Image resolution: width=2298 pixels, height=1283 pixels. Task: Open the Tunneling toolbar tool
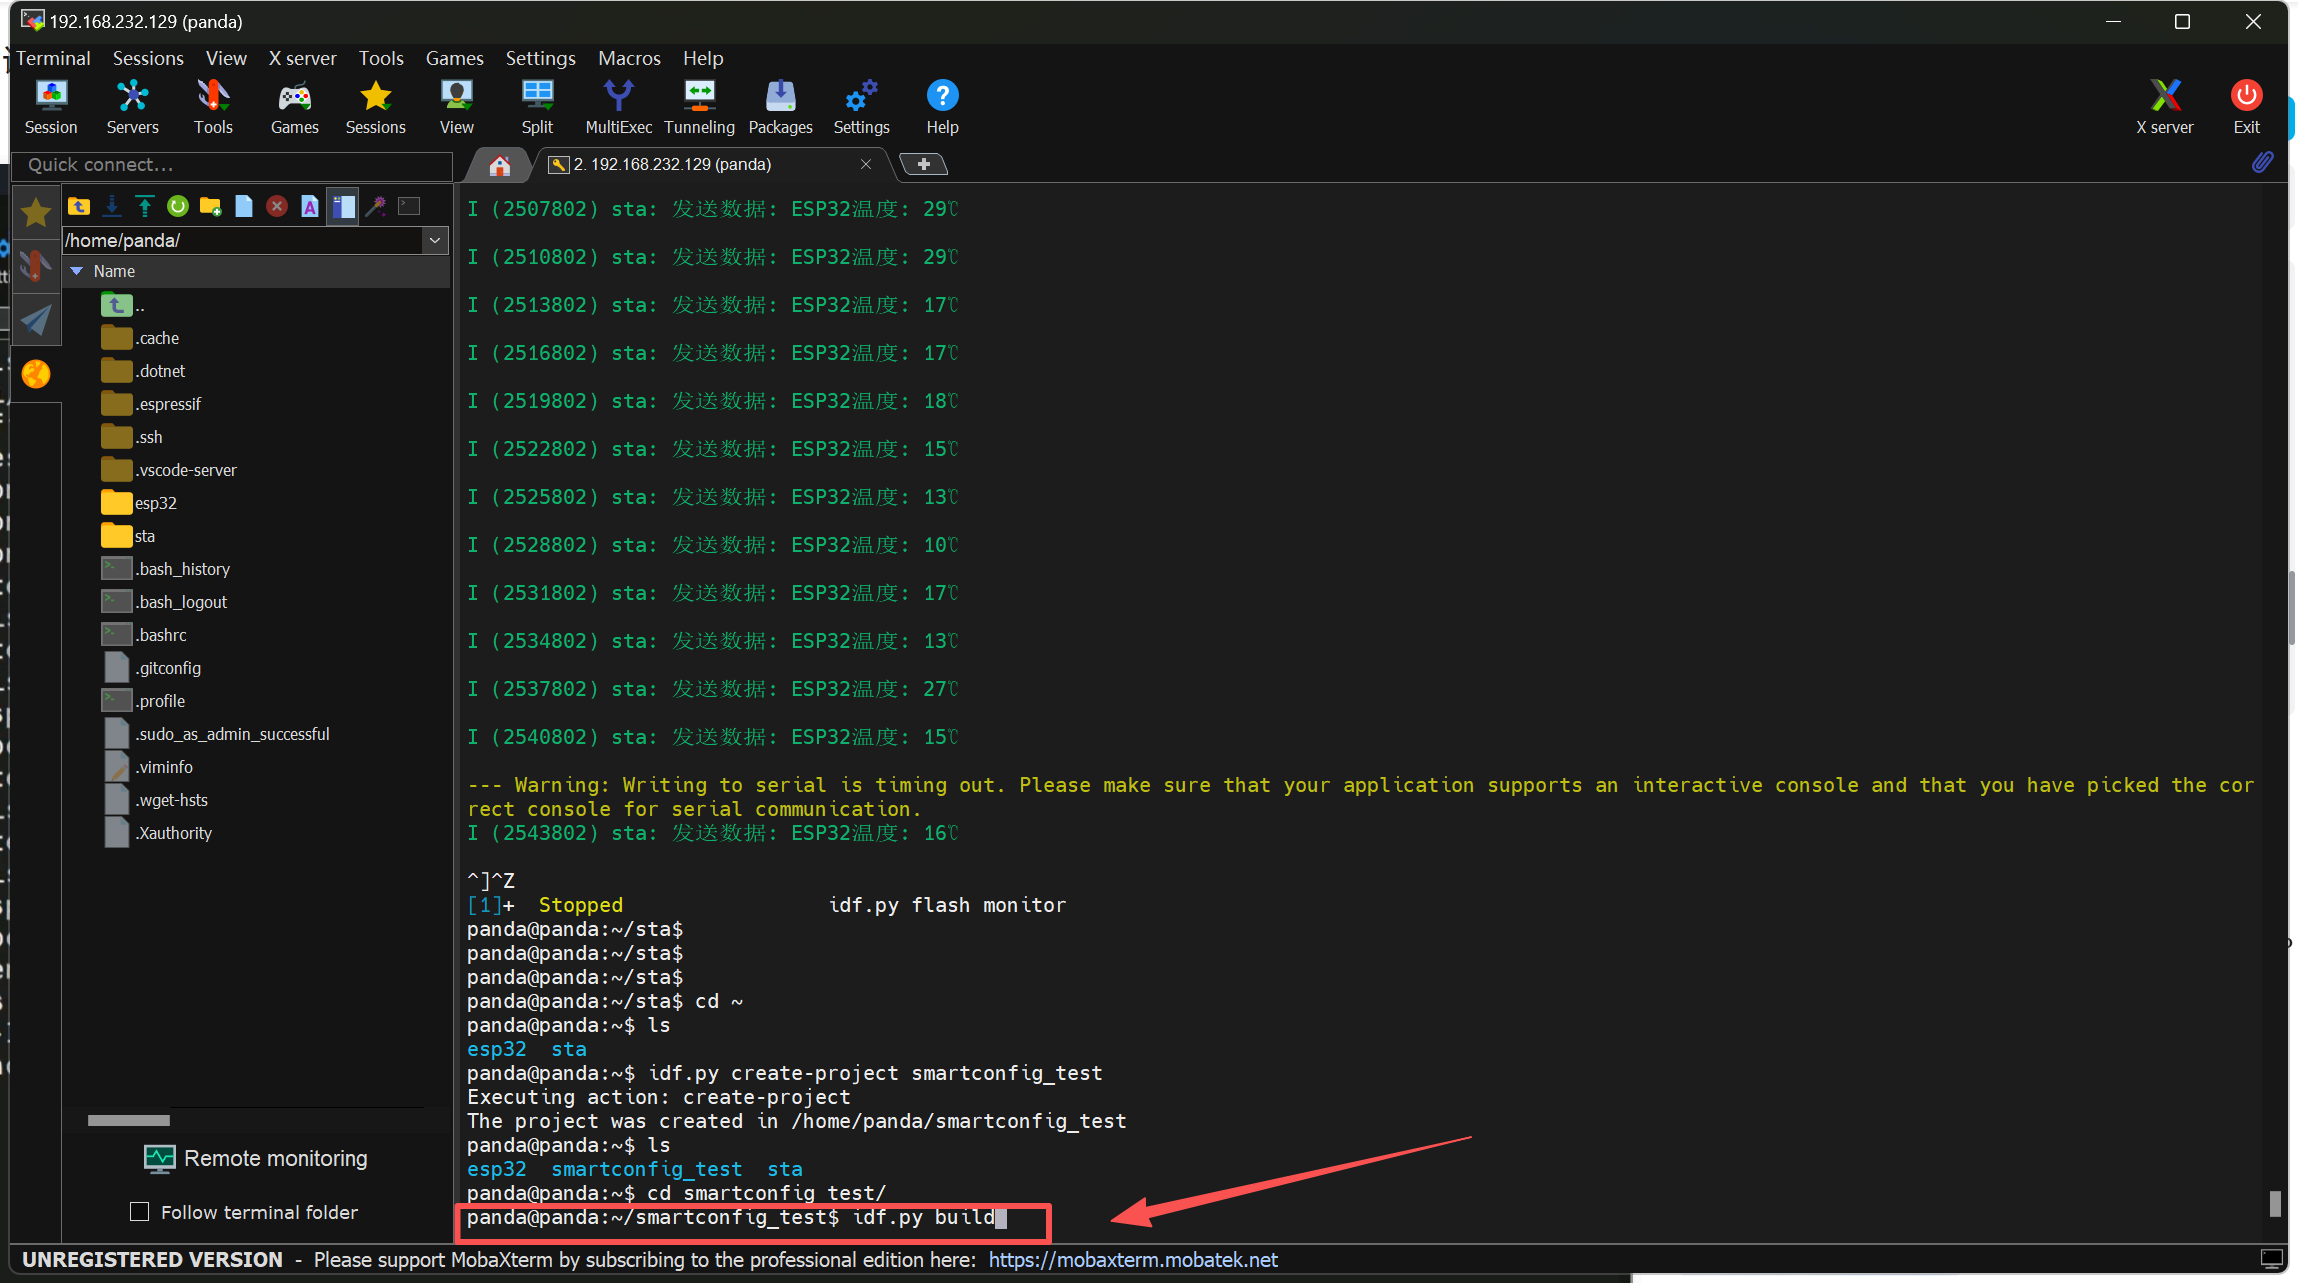[x=699, y=106]
